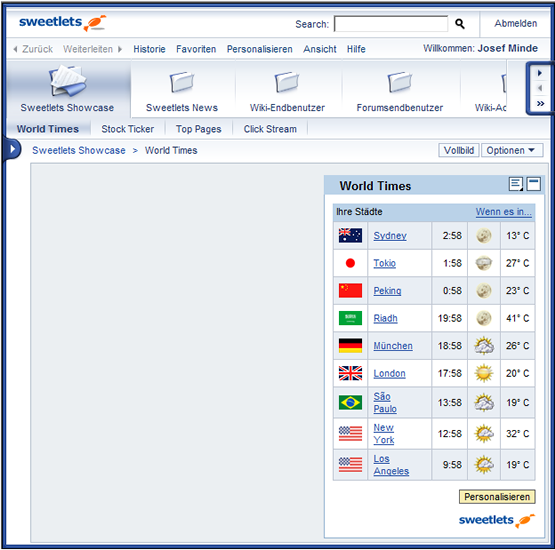Open the Favoriten menu
555x550 pixels.
pos(196,49)
